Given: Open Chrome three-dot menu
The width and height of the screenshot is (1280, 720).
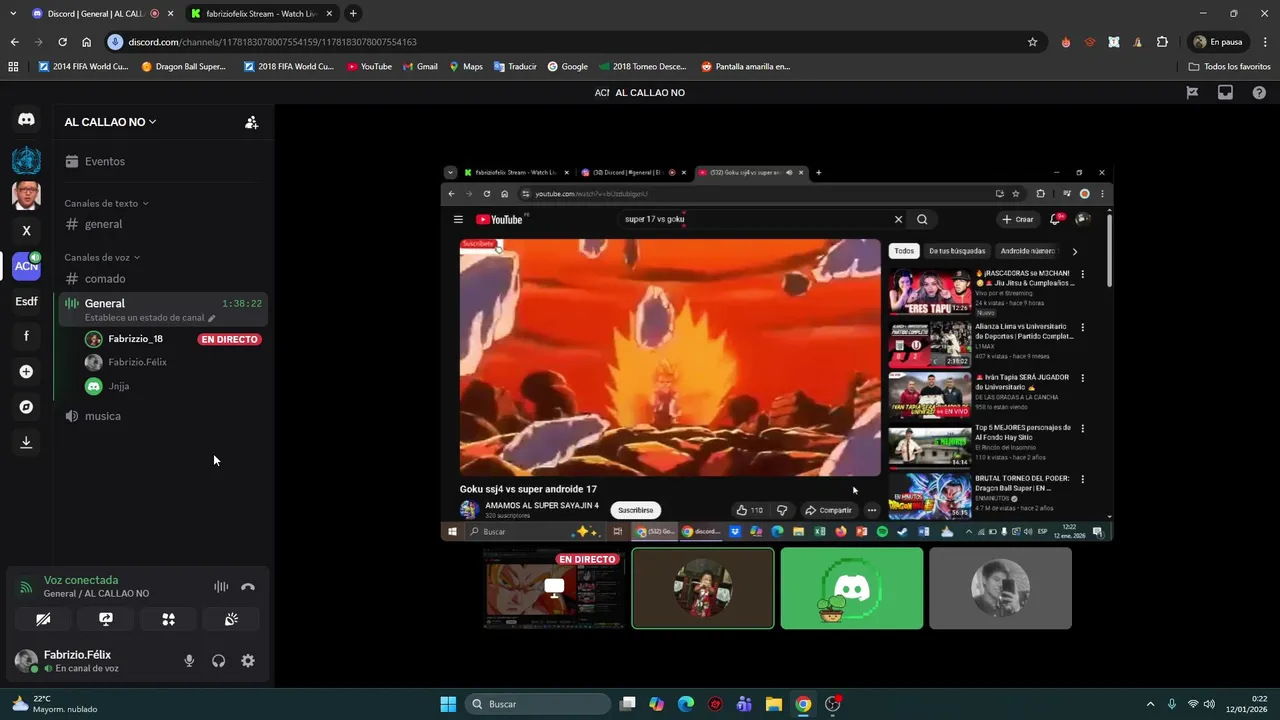Looking at the screenshot, I should [x=1263, y=42].
